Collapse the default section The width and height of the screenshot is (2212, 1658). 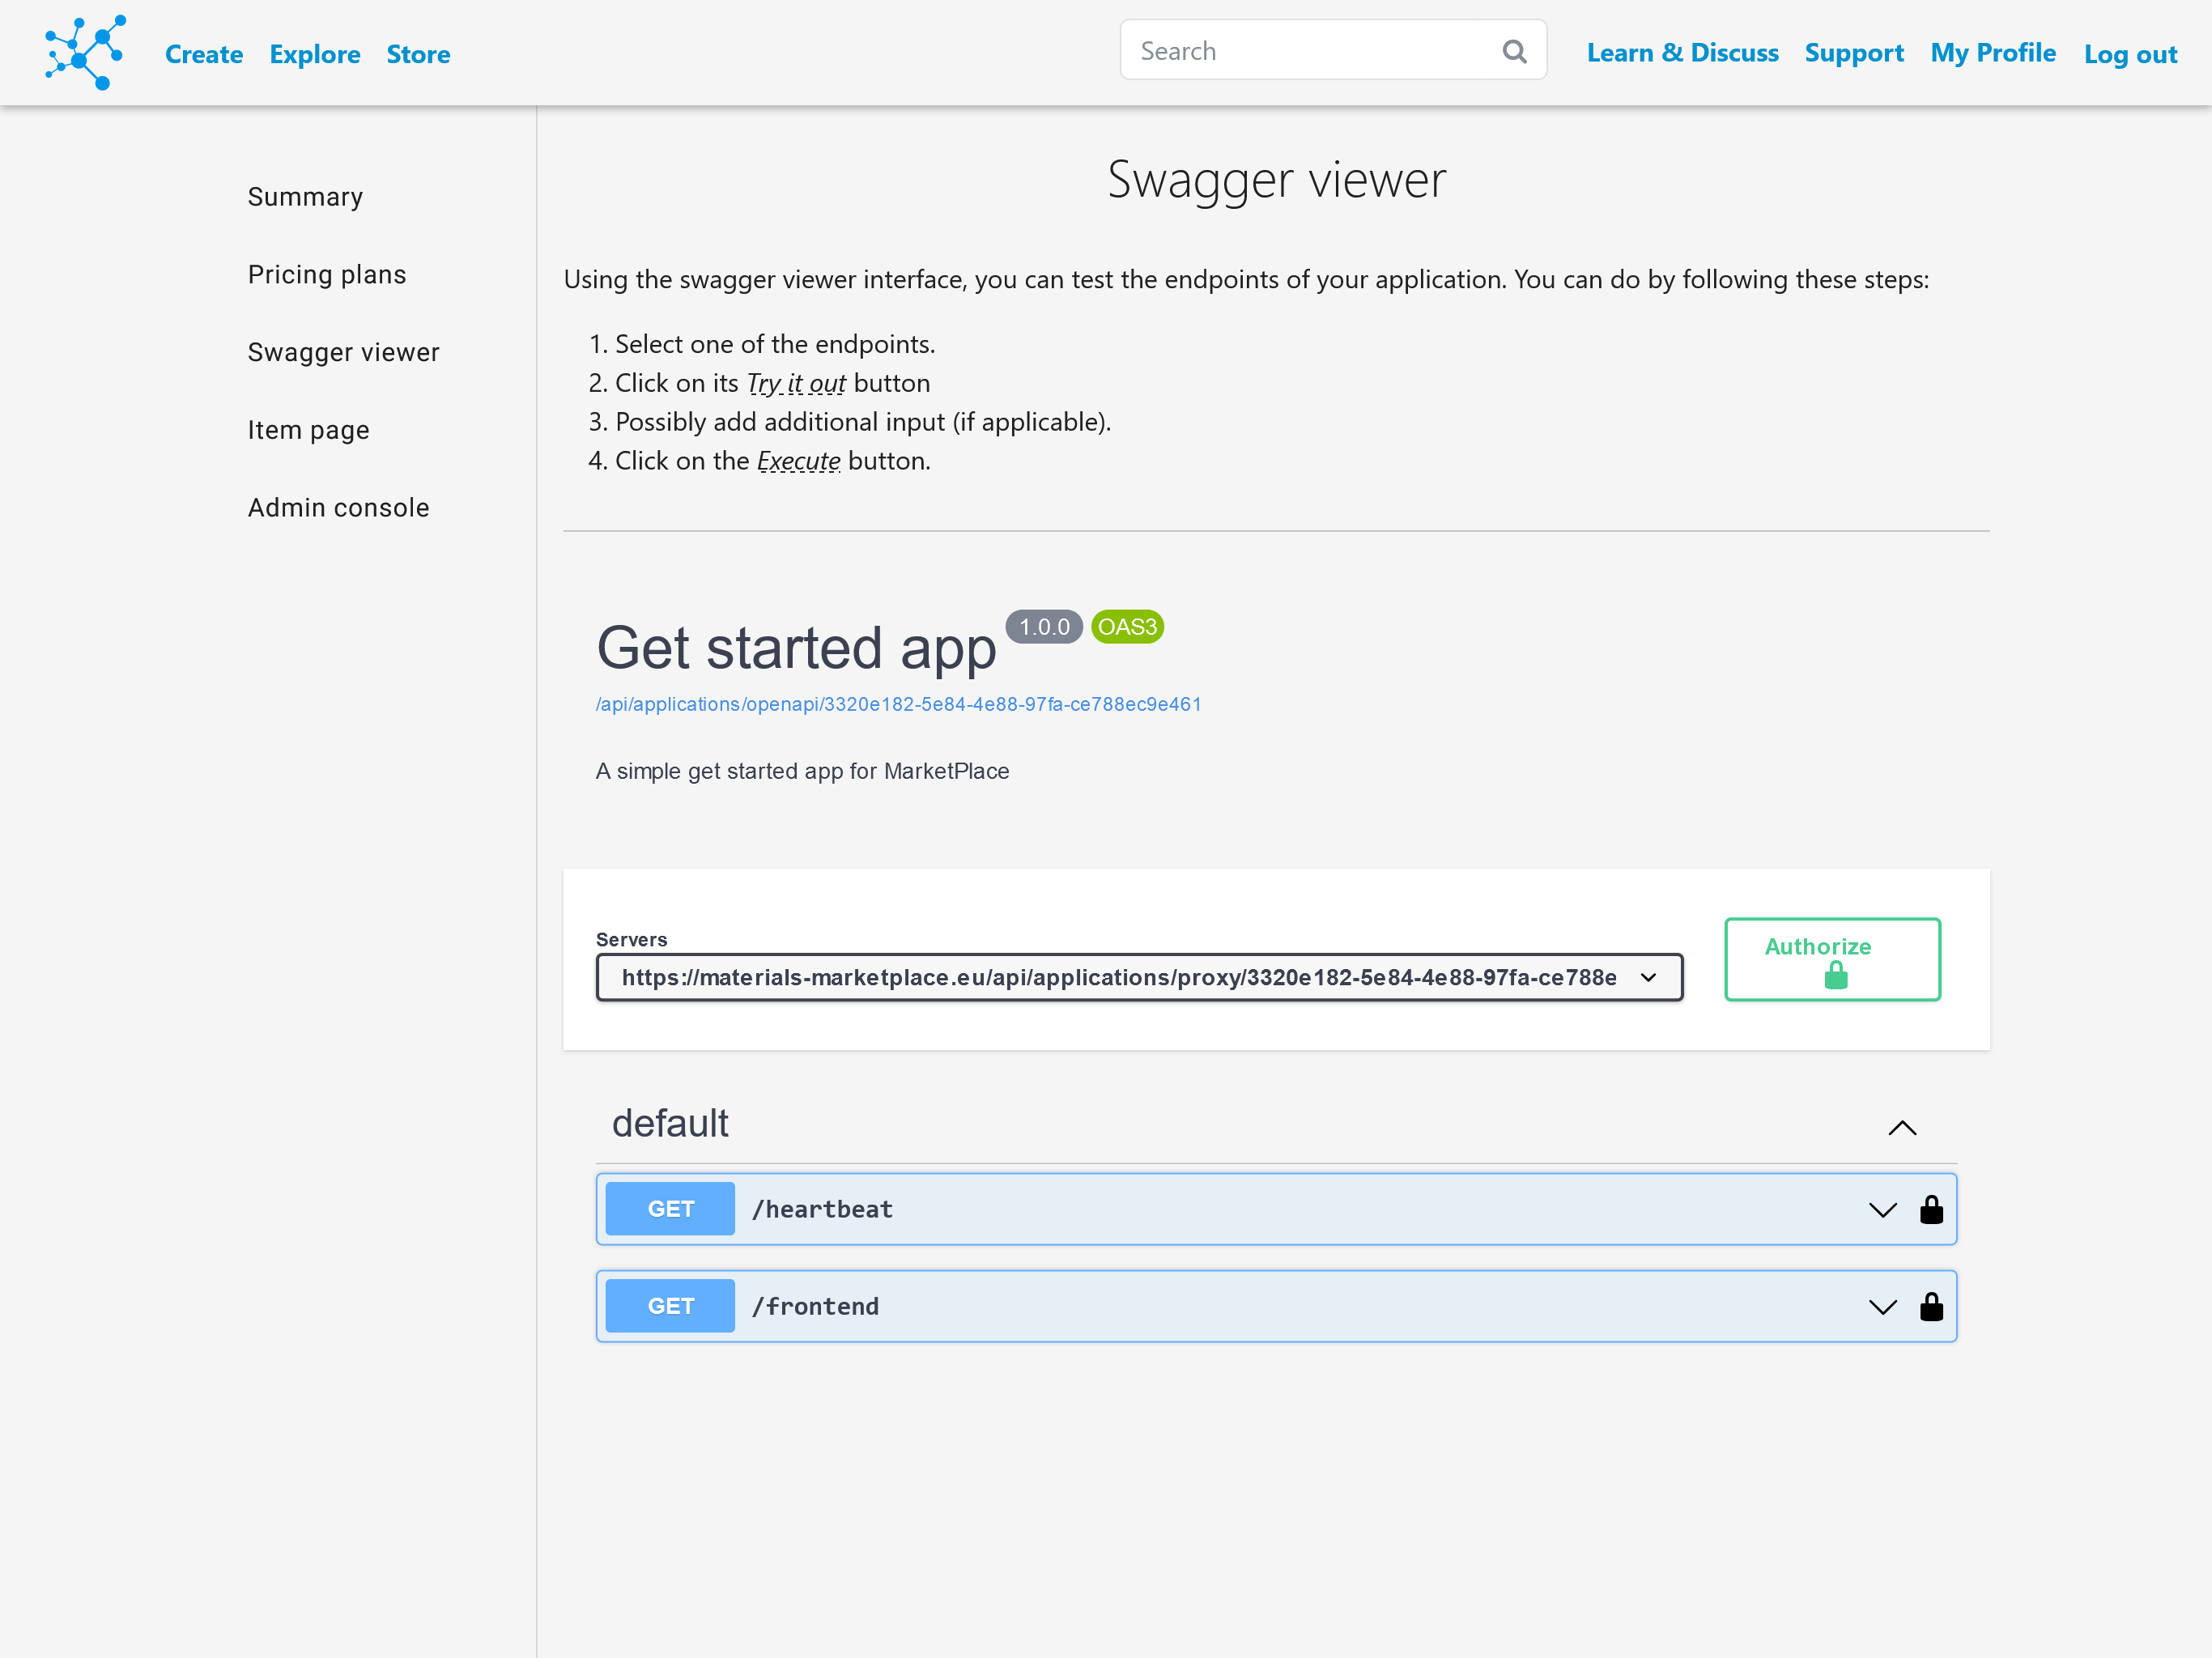point(1901,1127)
